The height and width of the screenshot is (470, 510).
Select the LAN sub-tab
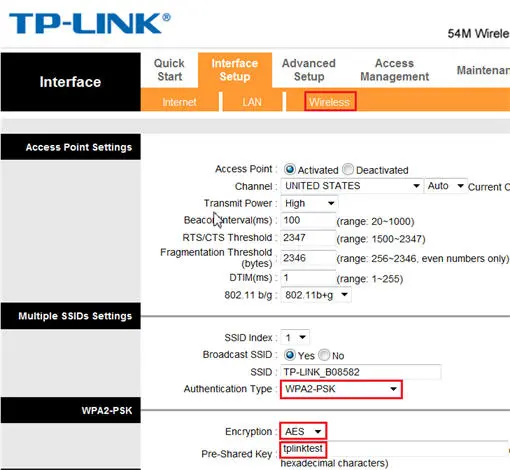click(x=252, y=102)
